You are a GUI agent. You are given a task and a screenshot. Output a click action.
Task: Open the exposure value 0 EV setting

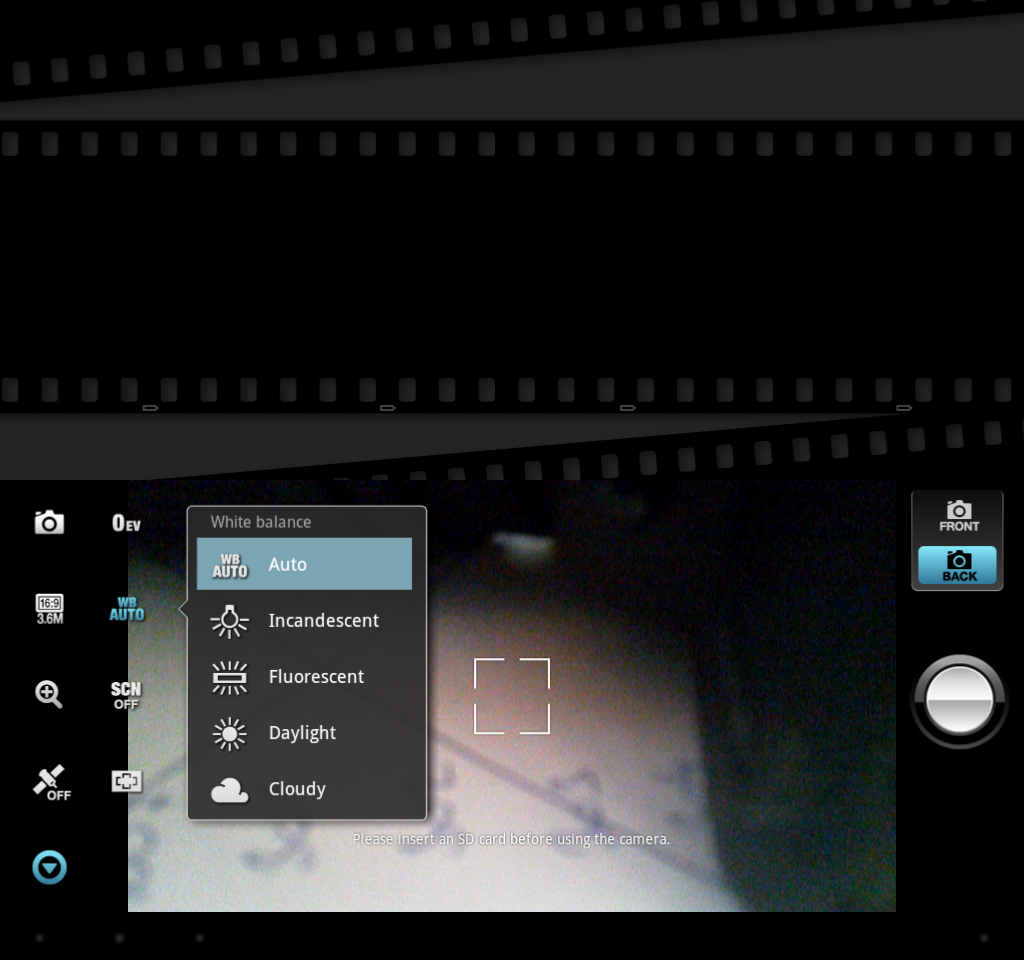pos(125,521)
